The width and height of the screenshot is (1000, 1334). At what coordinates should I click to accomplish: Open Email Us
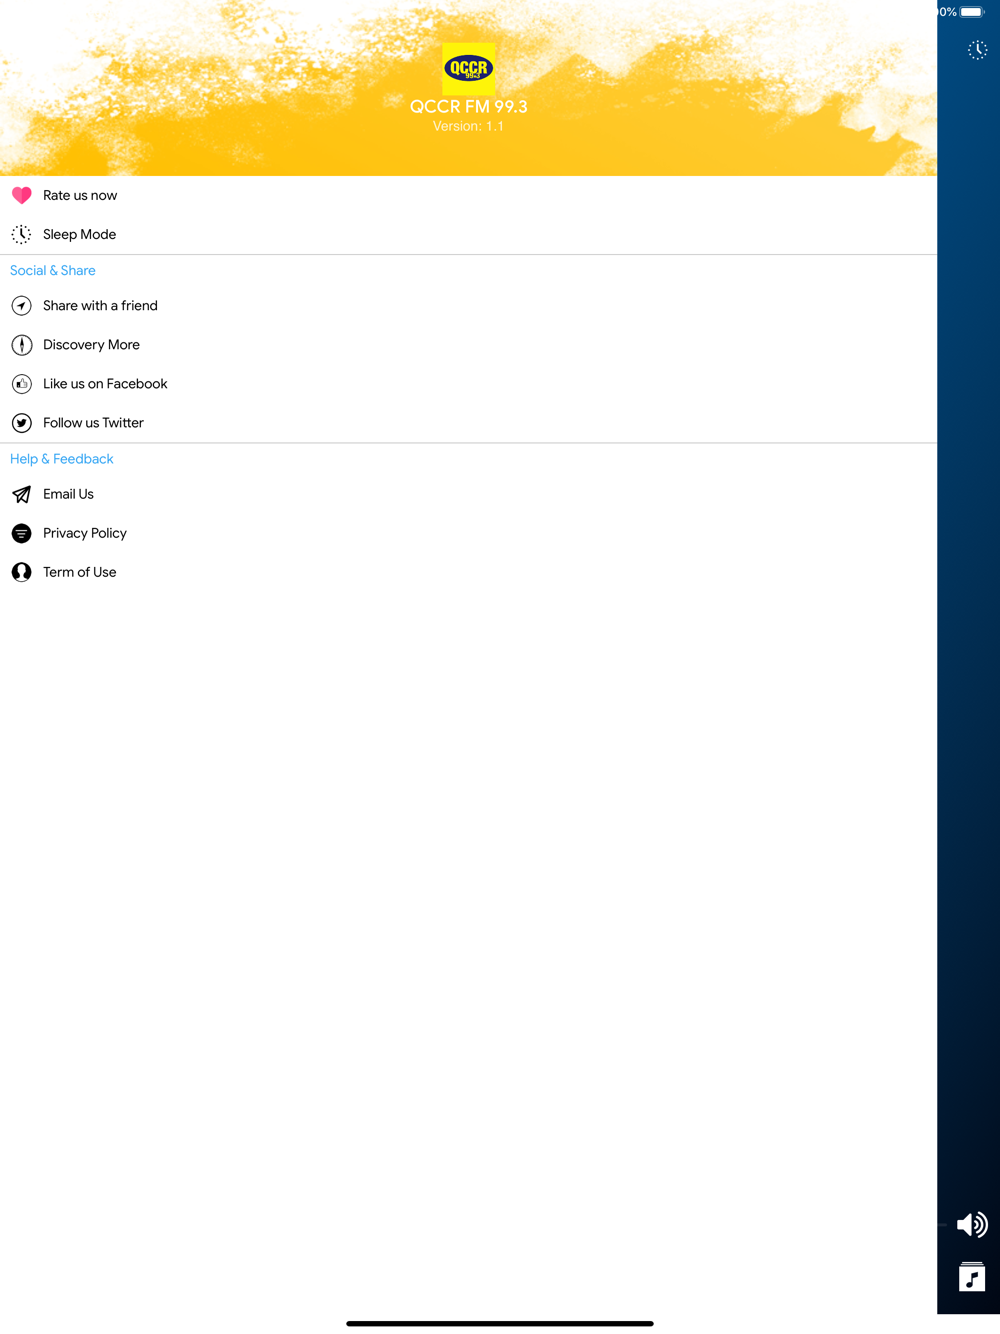[x=468, y=493]
